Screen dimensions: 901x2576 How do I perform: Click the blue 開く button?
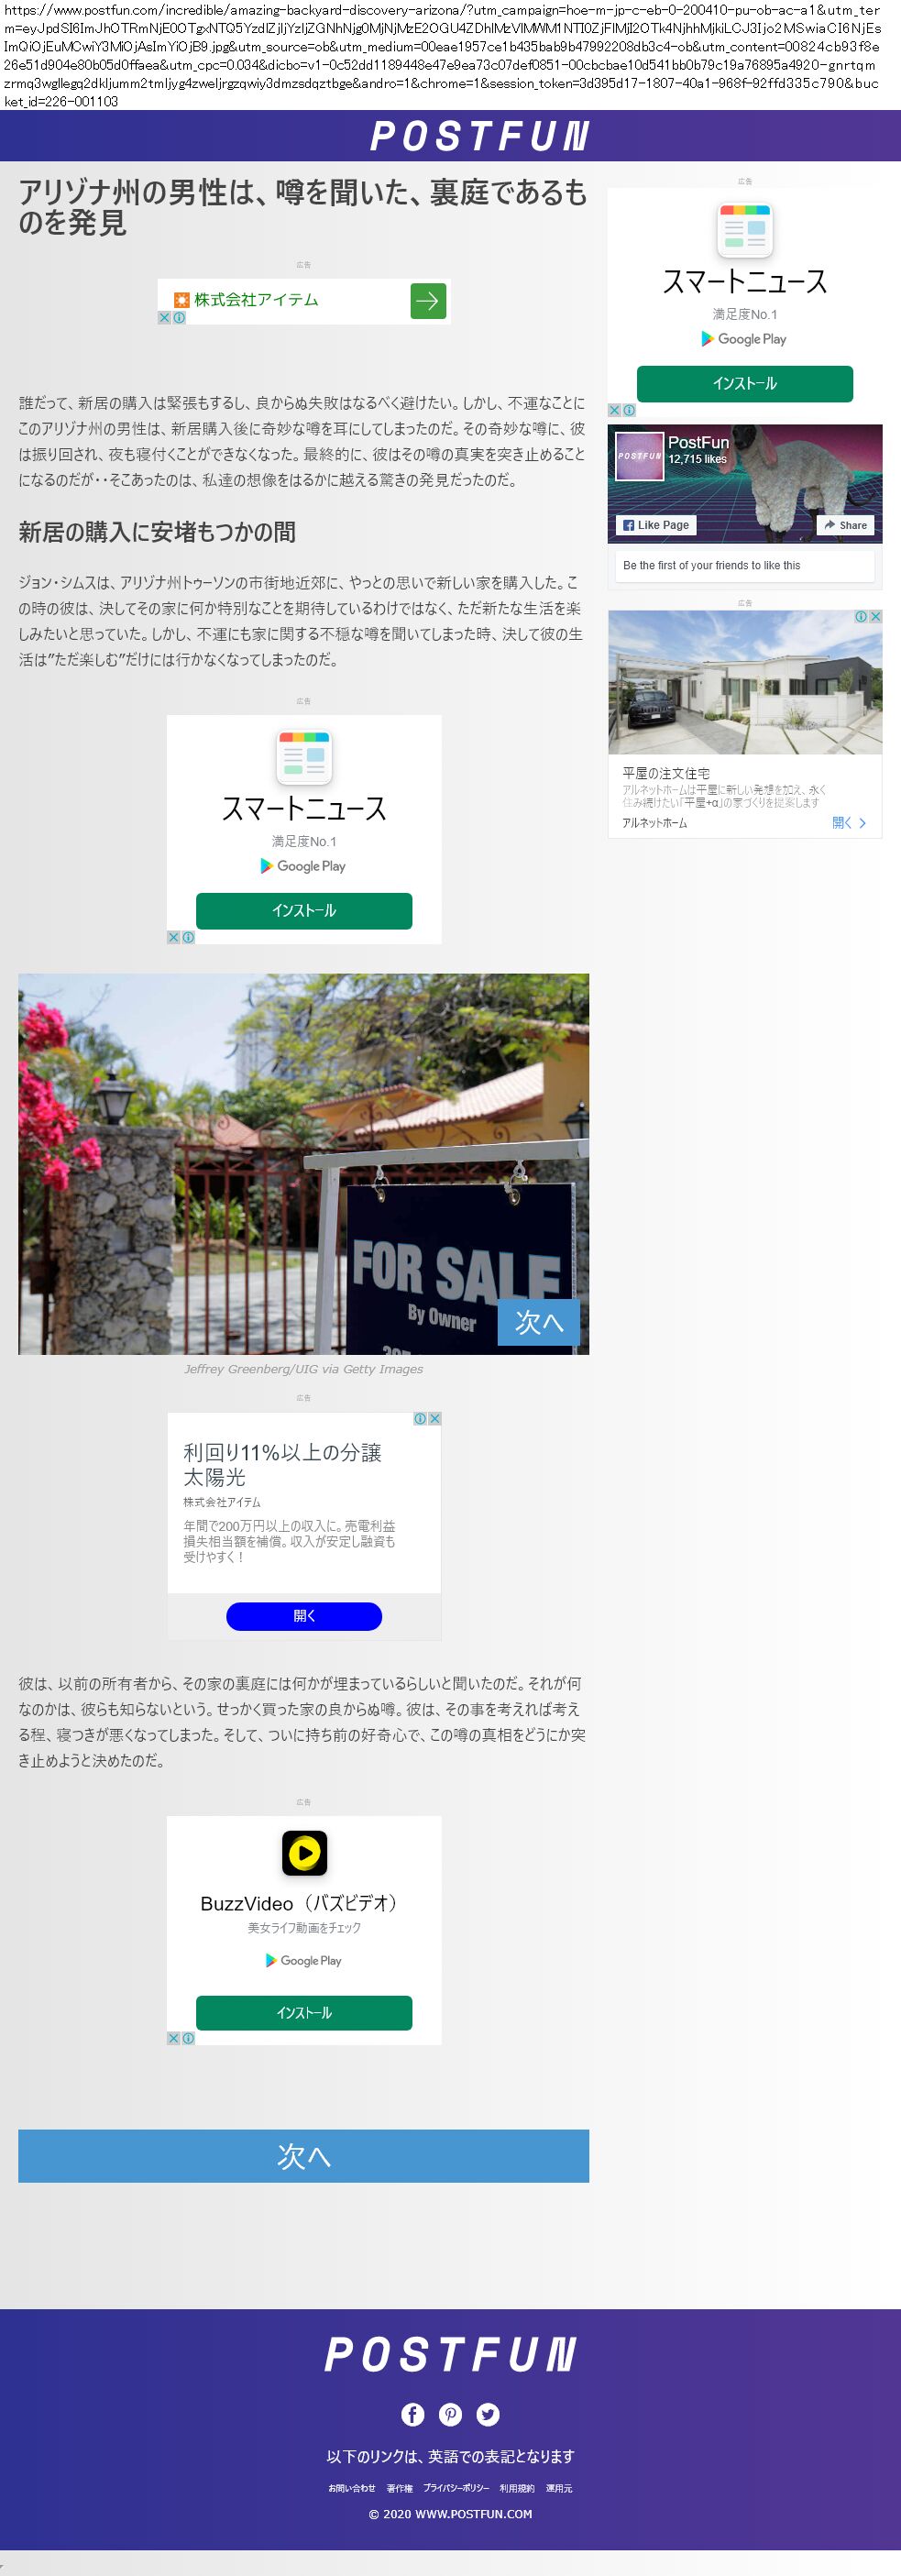tap(304, 1616)
